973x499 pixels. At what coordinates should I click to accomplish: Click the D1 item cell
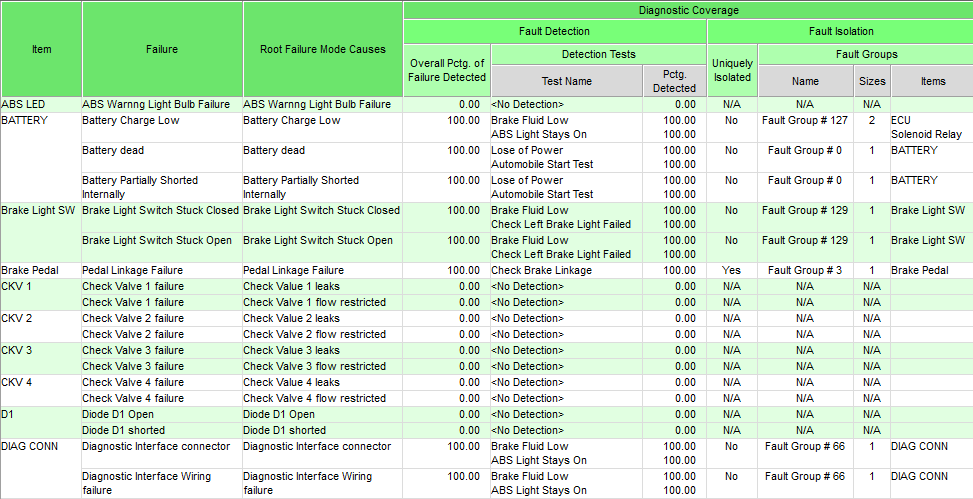[x=9, y=414]
